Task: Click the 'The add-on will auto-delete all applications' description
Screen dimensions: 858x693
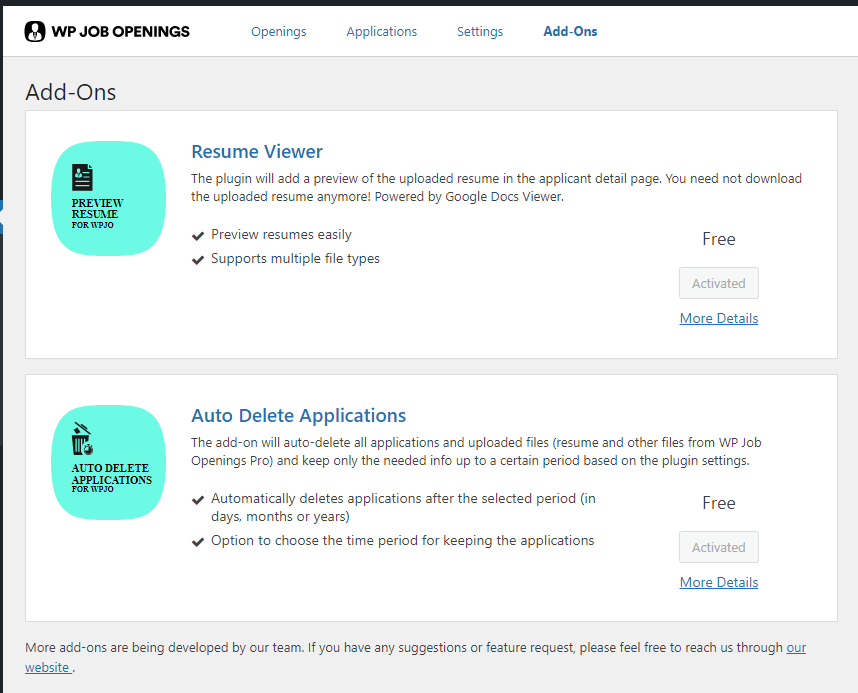Action: click(476, 452)
